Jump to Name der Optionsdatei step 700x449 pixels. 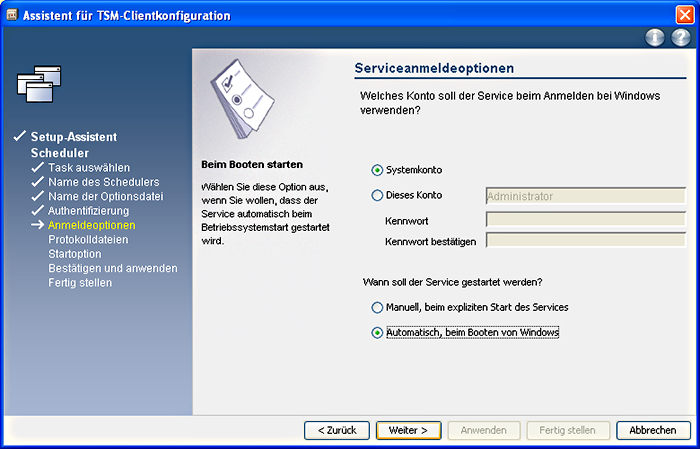click(x=106, y=197)
